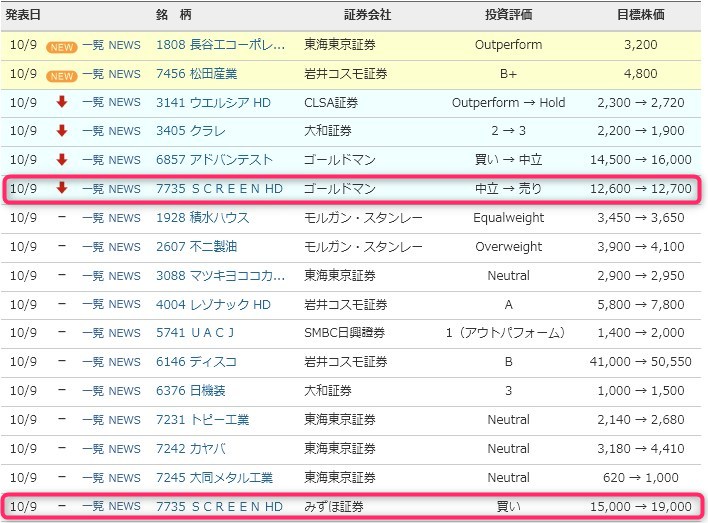This screenshot has width=708, height=523.
Task: Open the 一覧 list for 5741 UACJ
Action: [x=92, y=333]
